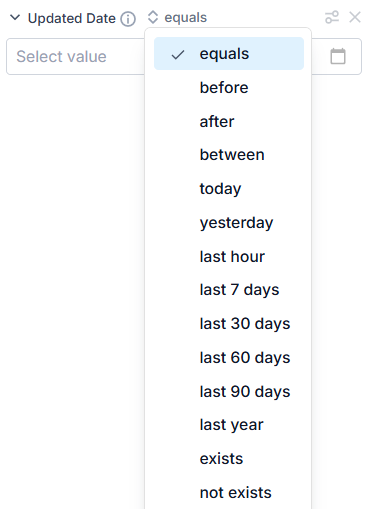Image resolution: width=370 pixels, height=509 pixels.
Task: Select the before operator
Action: click(x=229, y=88)
